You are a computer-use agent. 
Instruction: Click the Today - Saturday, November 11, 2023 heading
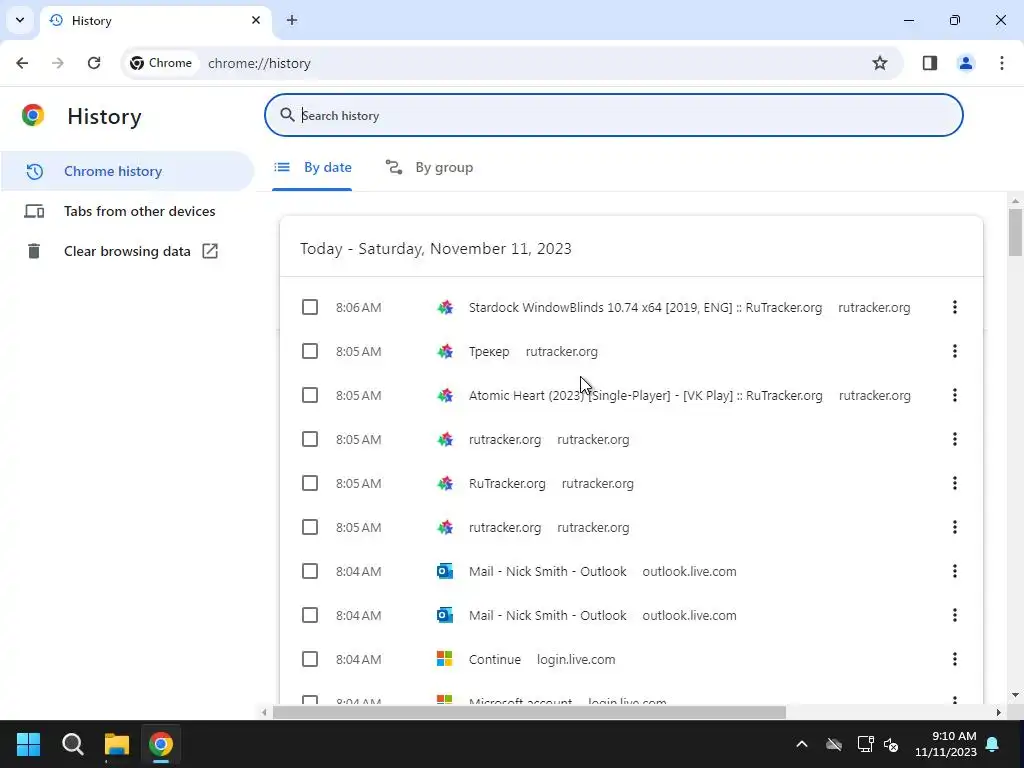pyautogui.click(x=436, y=249)
